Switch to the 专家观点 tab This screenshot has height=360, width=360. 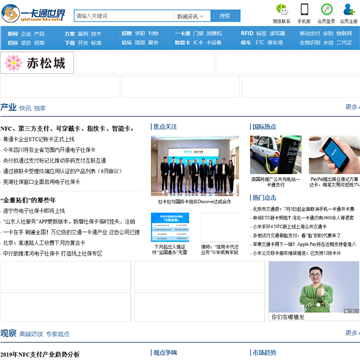[x=58, y=334]
